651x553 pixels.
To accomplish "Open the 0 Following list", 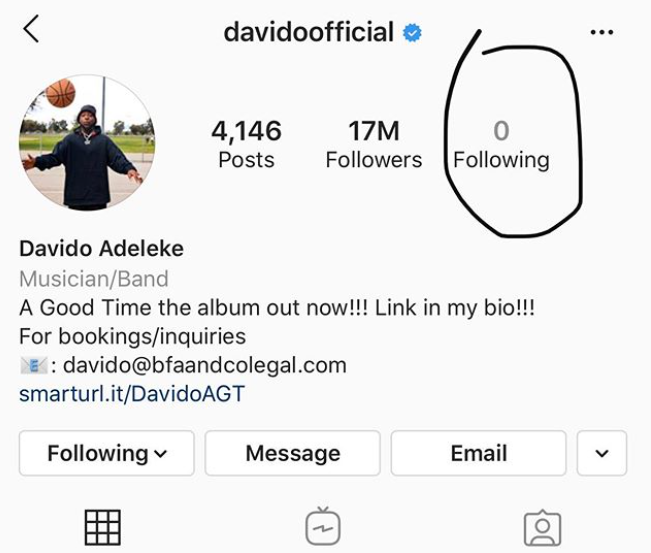I will [x=502, y=144].
